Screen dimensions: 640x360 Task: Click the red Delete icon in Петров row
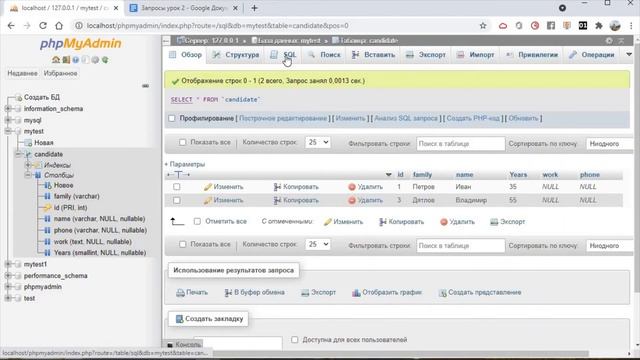pos(352,187)
